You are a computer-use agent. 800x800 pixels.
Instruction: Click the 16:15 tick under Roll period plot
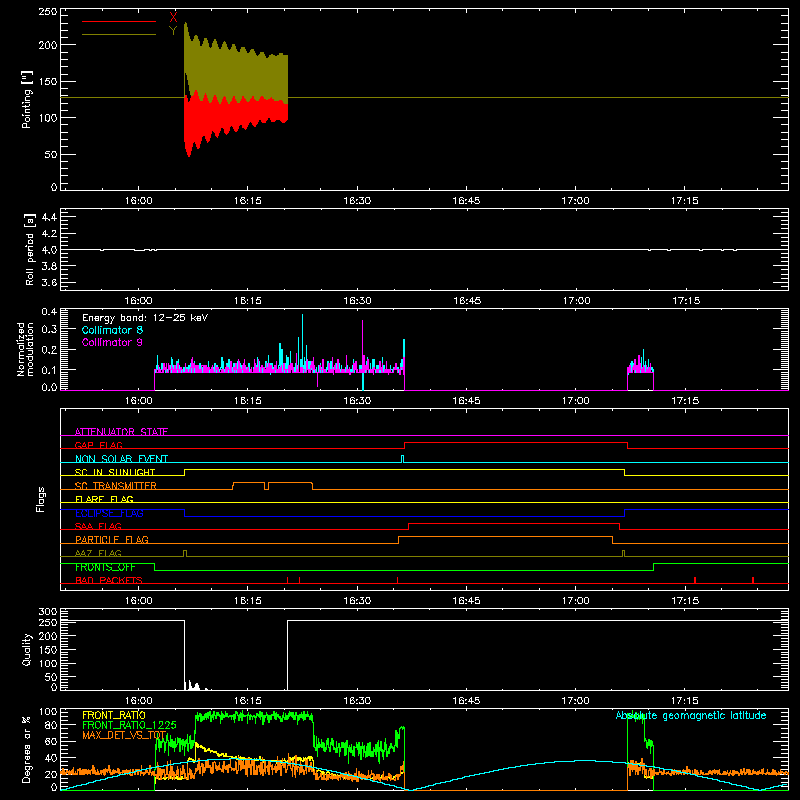[248, 301]
